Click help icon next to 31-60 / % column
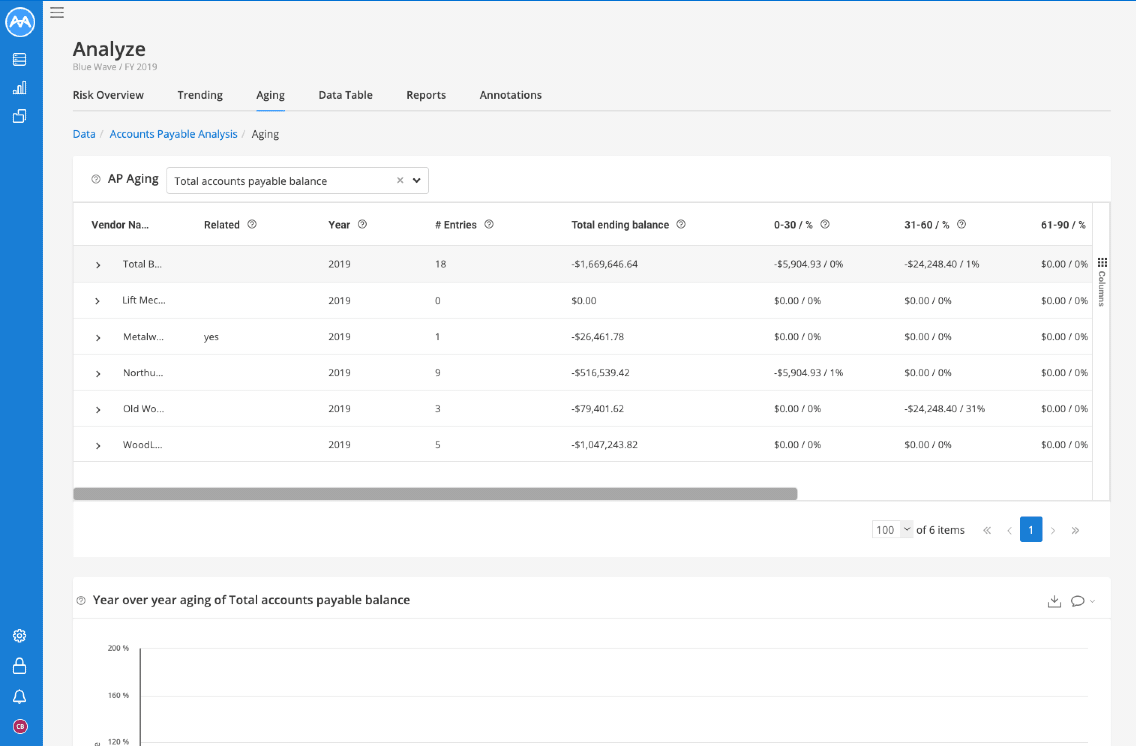The height and width of the screenshot is (746, 1136). click(961, 225)
